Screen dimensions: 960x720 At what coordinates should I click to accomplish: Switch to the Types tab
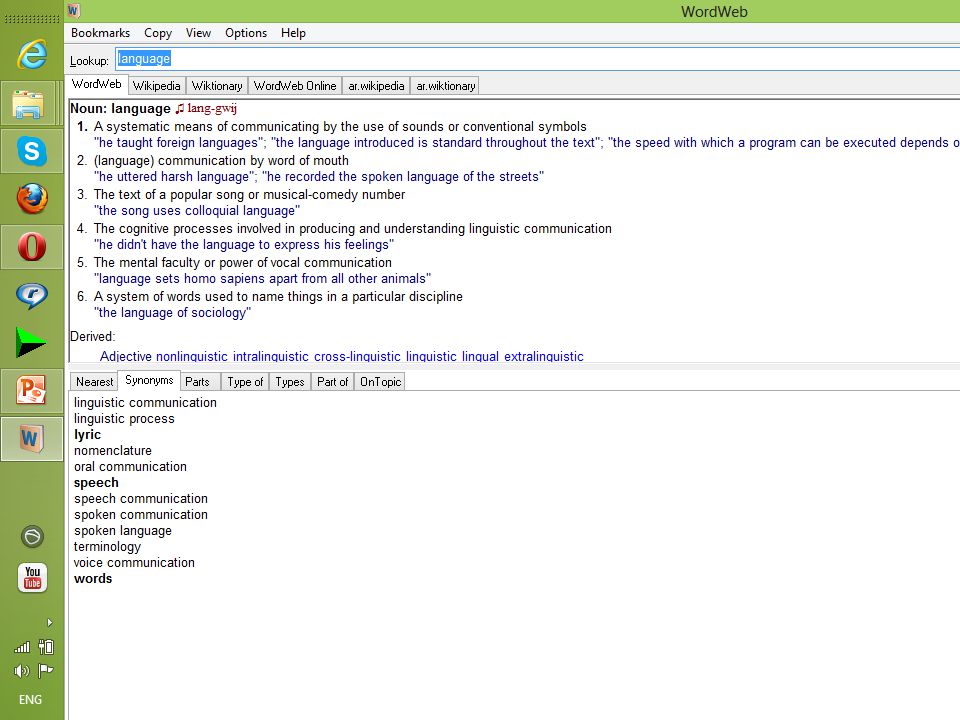290,381
